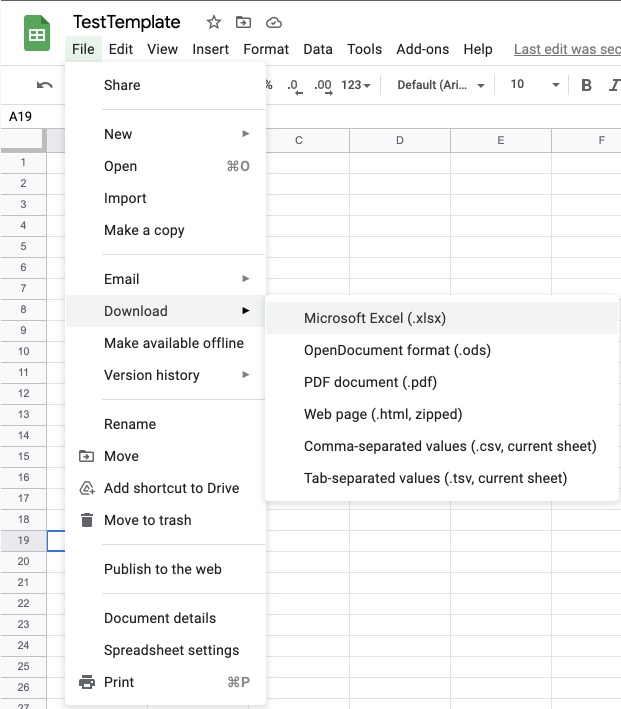The image size is (621, 709).
Task: Toggle Italic formatting button
Action: (614, 85)
